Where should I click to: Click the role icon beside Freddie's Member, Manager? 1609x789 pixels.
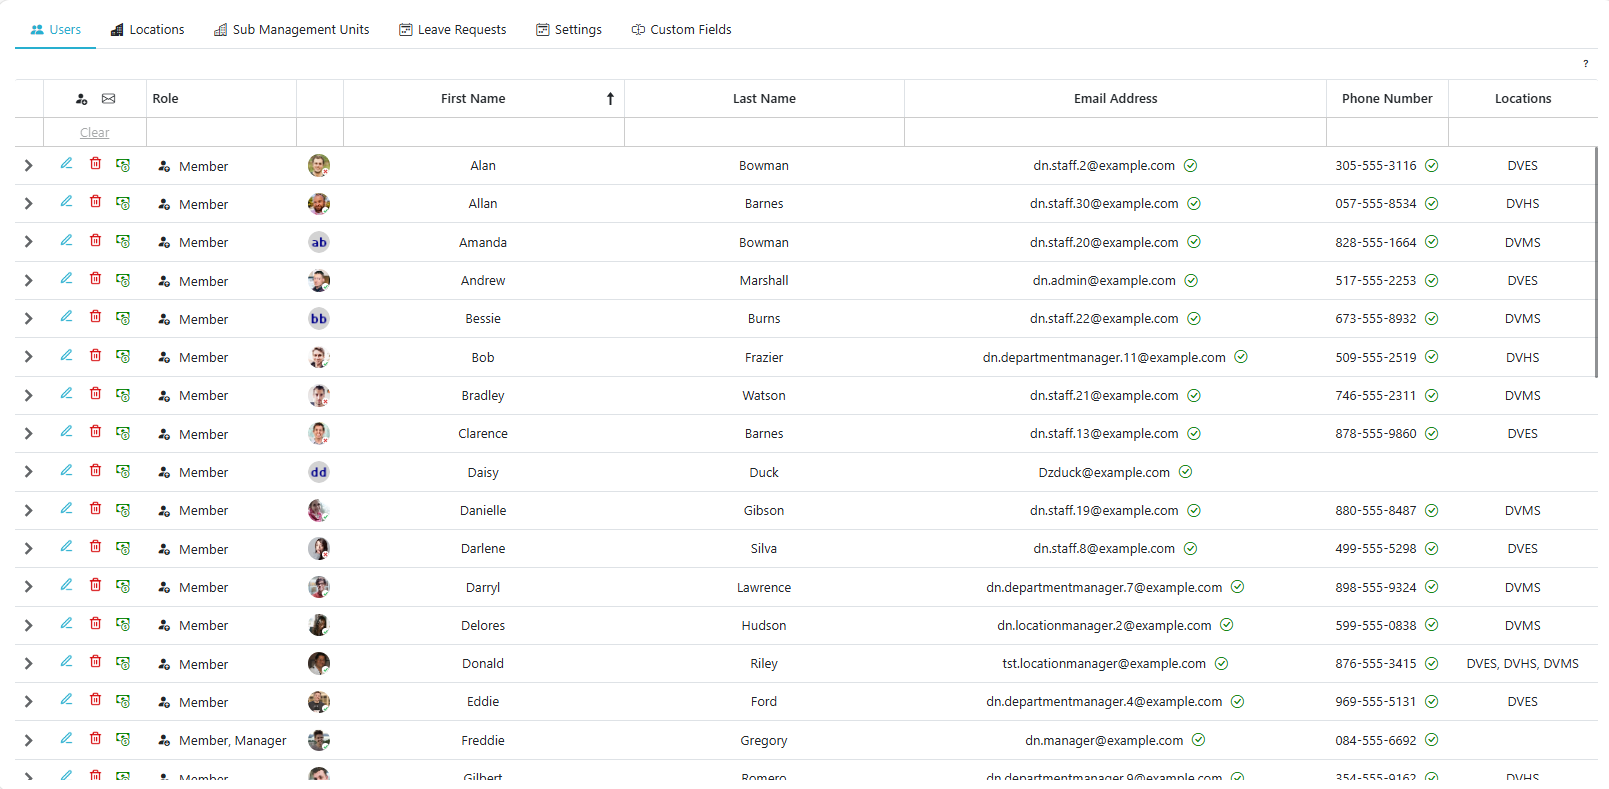point(164,741)
